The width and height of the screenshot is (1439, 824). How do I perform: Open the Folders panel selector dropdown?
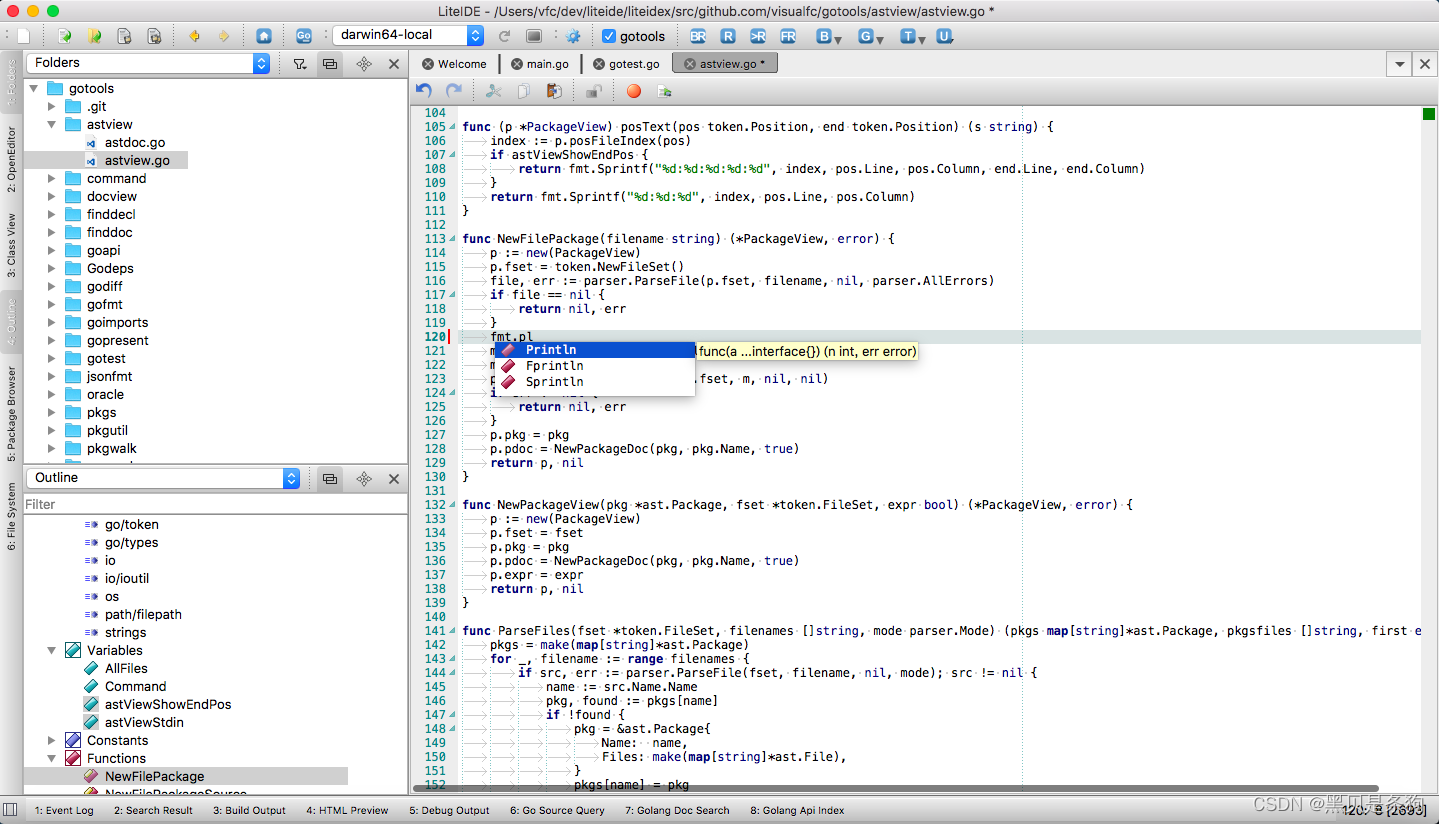coord(148,63)
